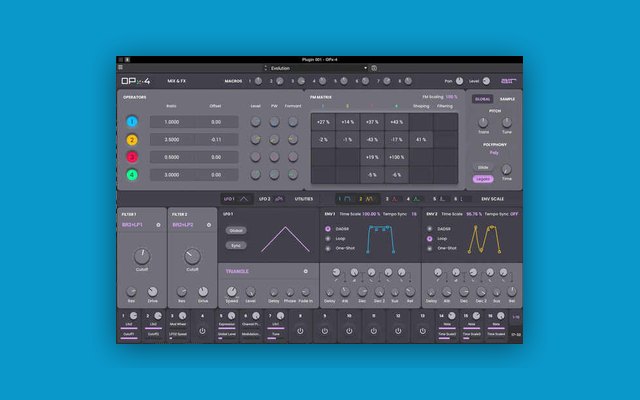Enable modulation slot 4 power icon
This screenshot has width=640, height=400.
202,331
